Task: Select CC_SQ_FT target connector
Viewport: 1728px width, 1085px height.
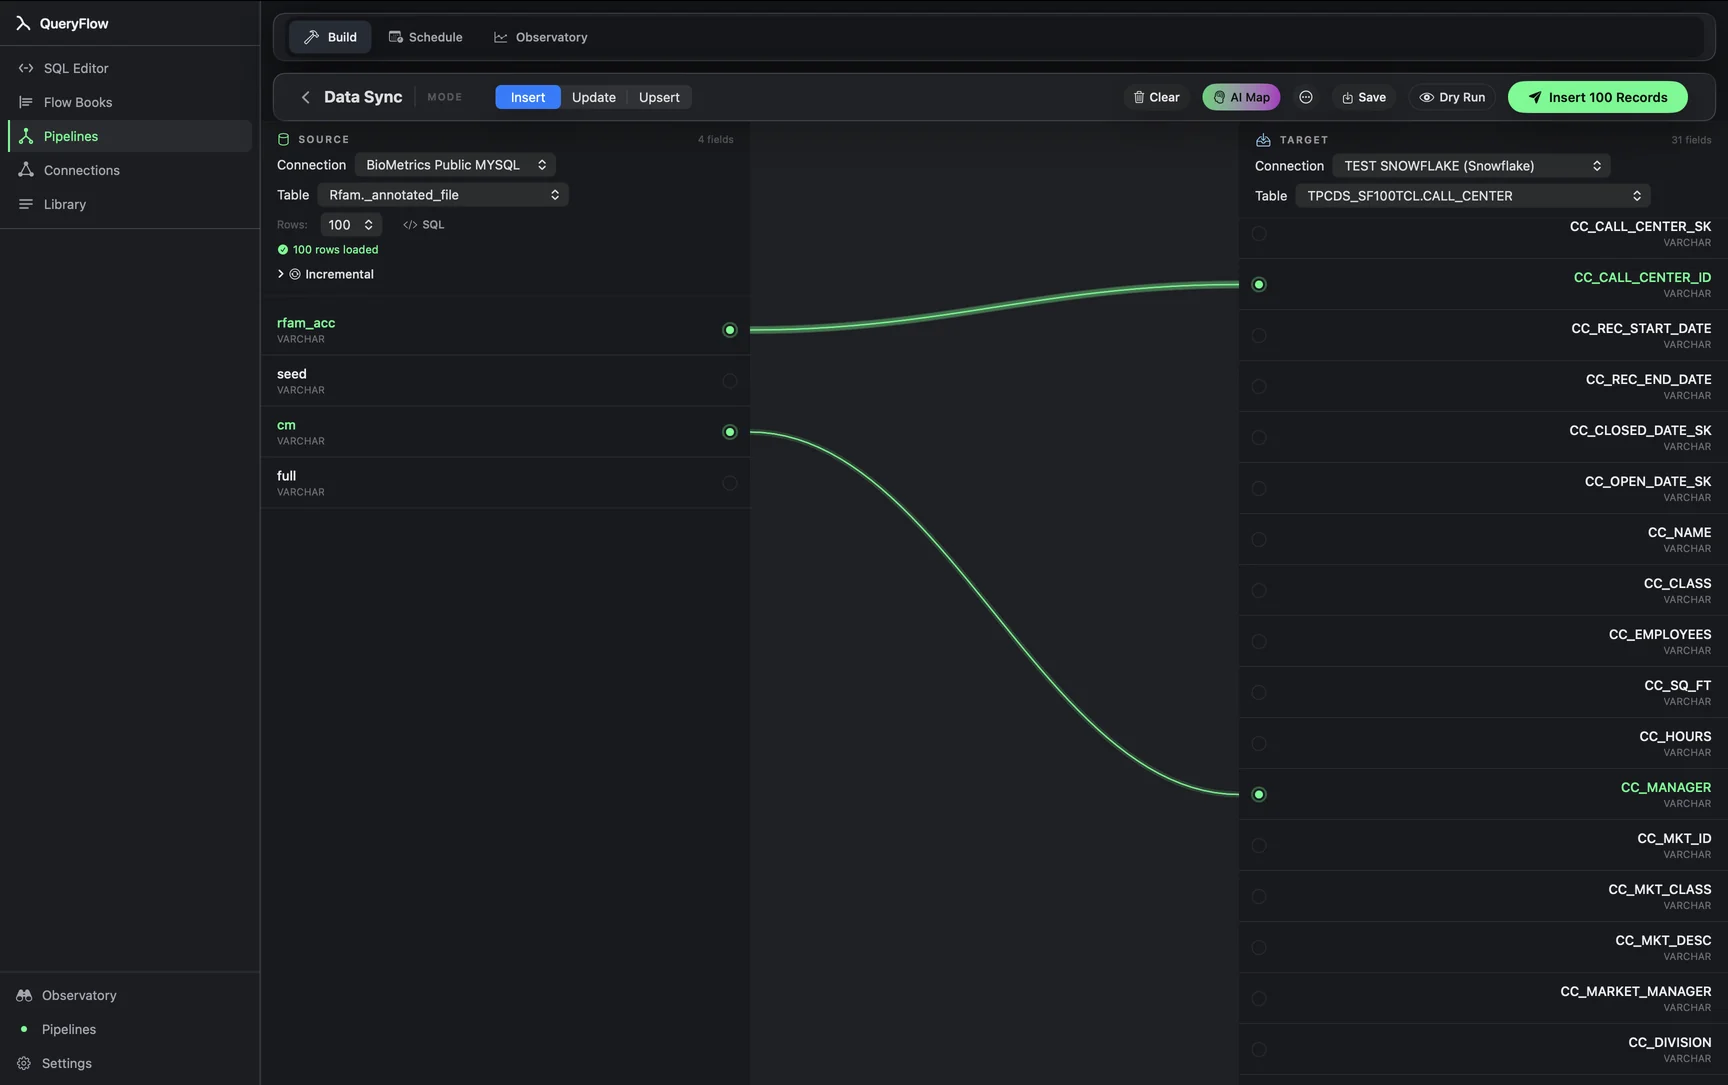Action: [1259, 693]
